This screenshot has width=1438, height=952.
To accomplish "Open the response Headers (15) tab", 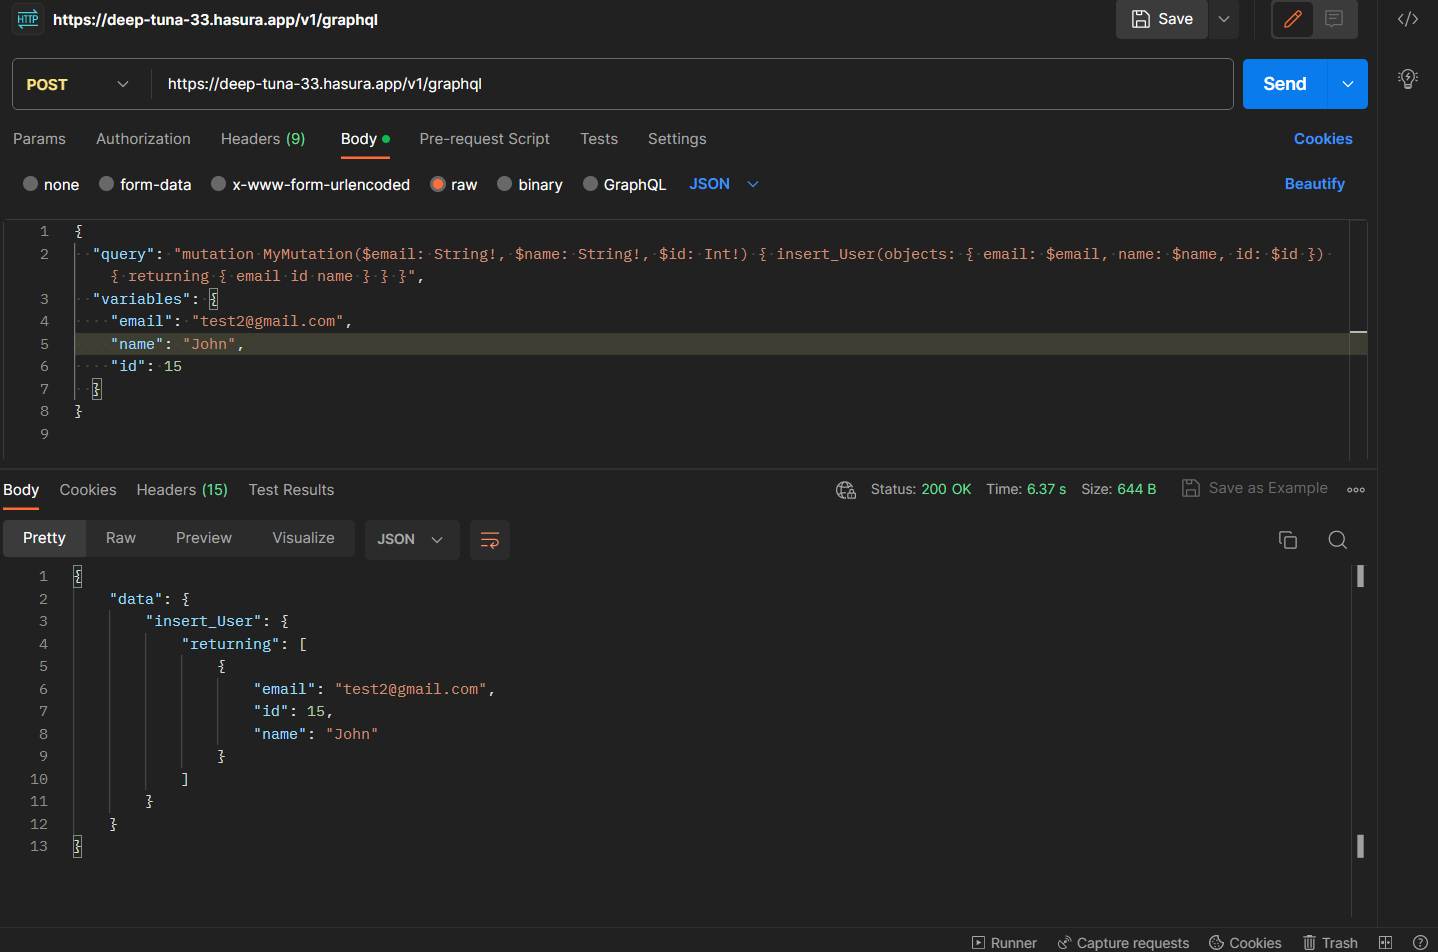I will click(182, 490).
